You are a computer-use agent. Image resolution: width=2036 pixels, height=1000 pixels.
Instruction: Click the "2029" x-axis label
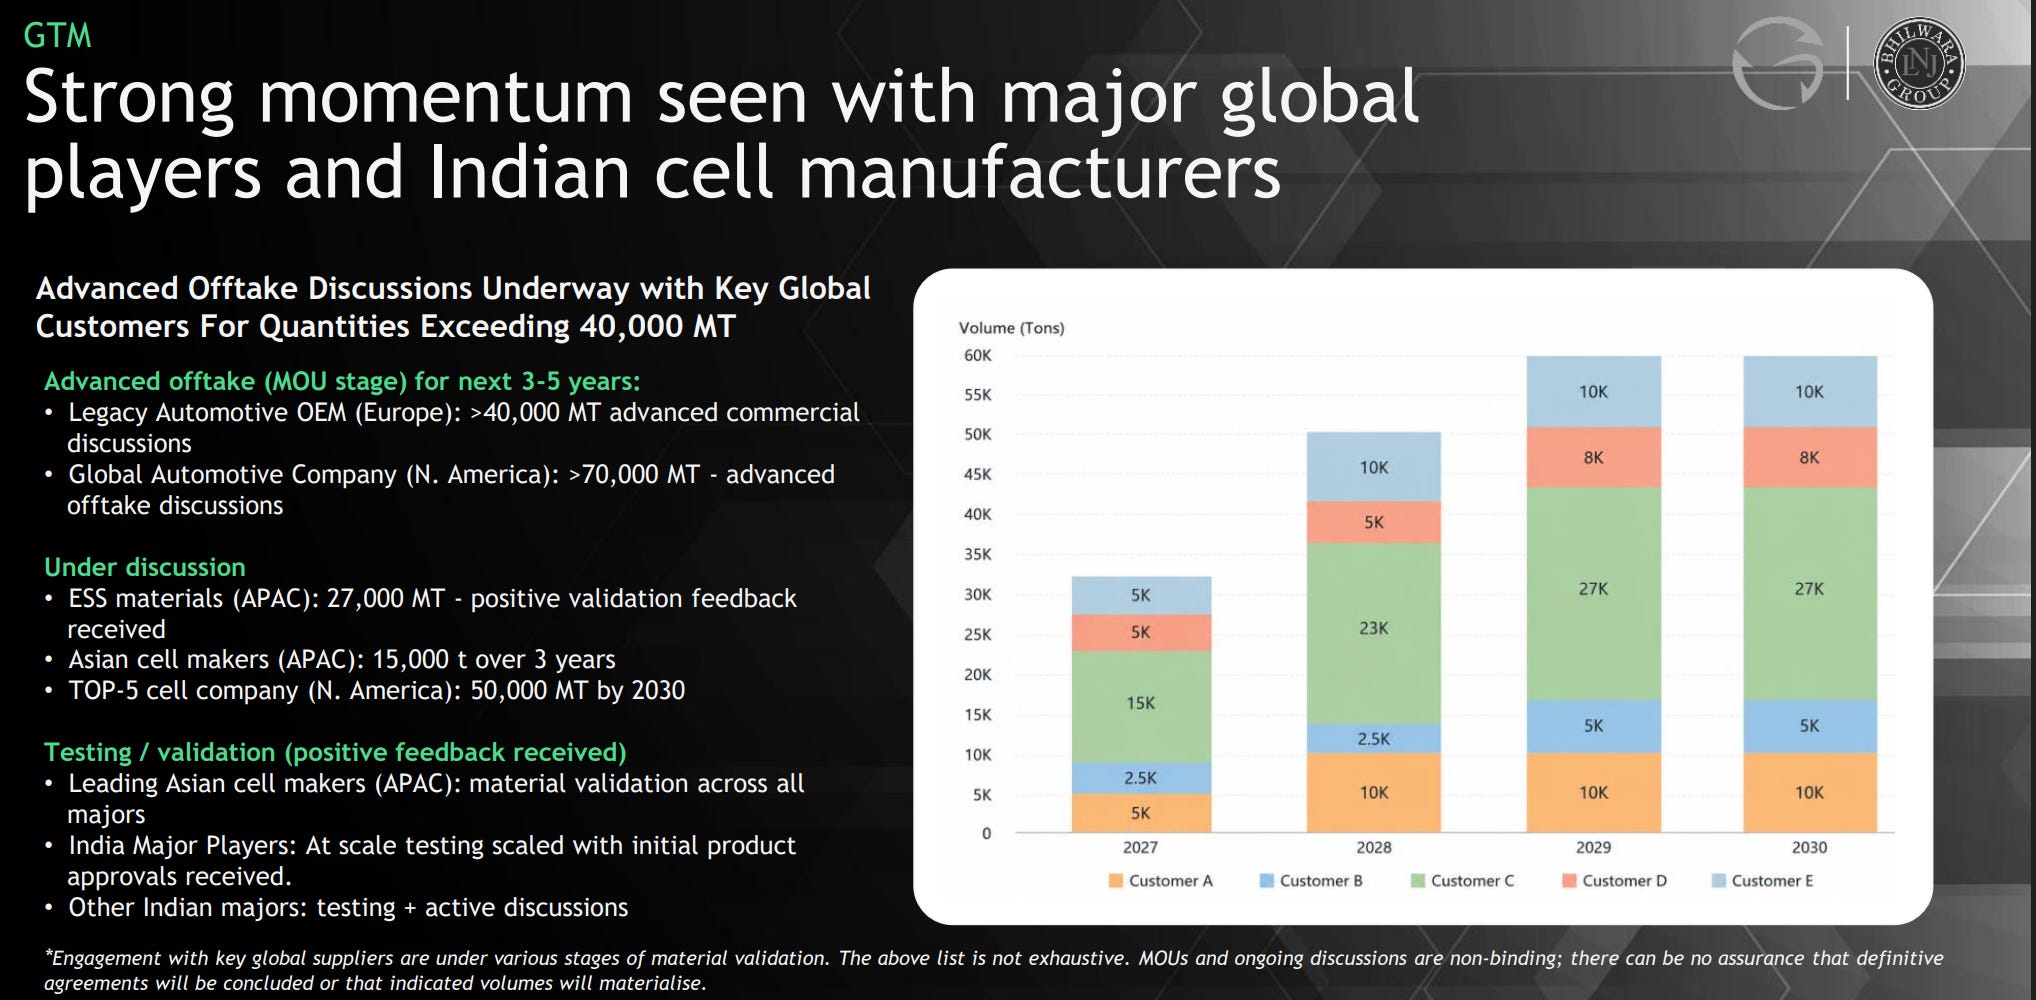pos(1594,847)
